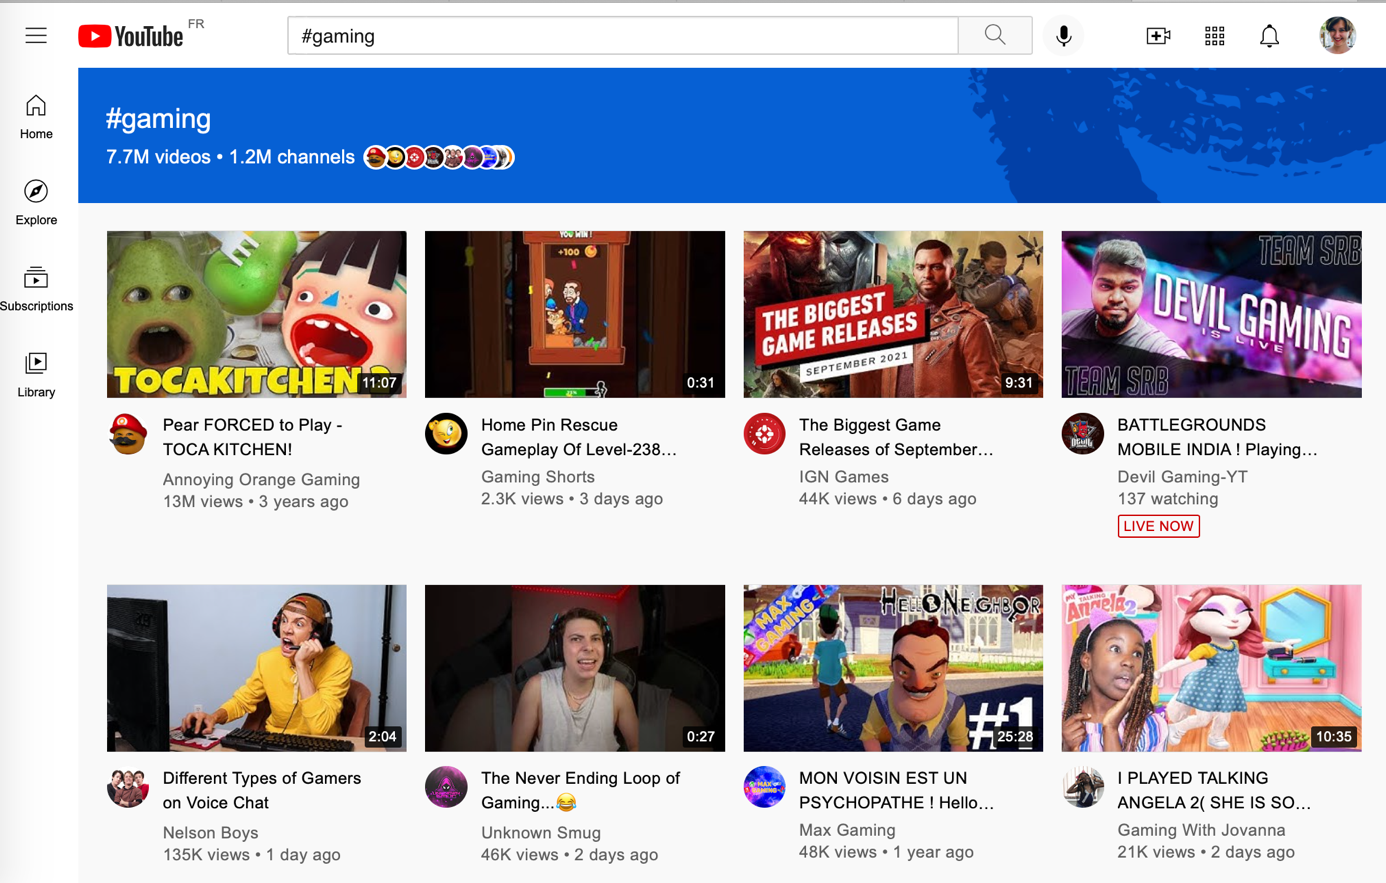Click '135K views • 1 day ago' text
The height and width of the screenshot is (883, 1386).
[x=251, y=855]
